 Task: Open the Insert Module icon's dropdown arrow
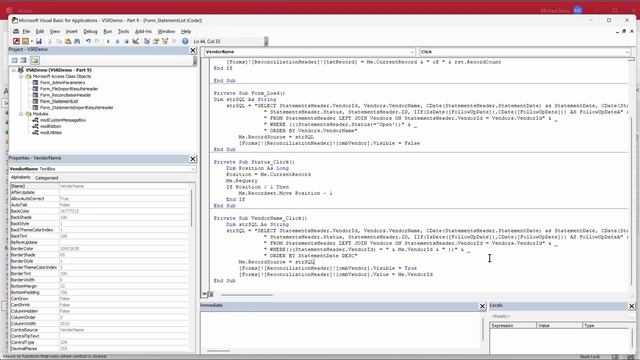(31, 41)
